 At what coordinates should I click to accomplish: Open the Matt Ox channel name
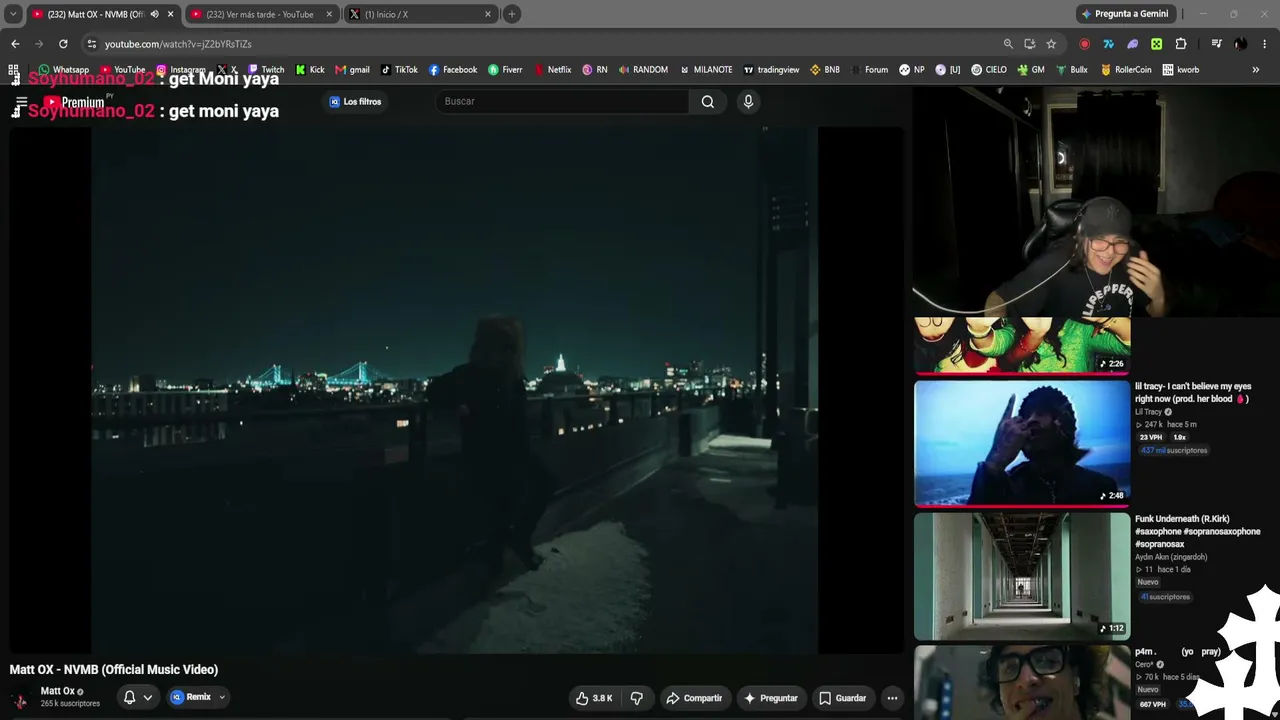[x=57, y=691]
